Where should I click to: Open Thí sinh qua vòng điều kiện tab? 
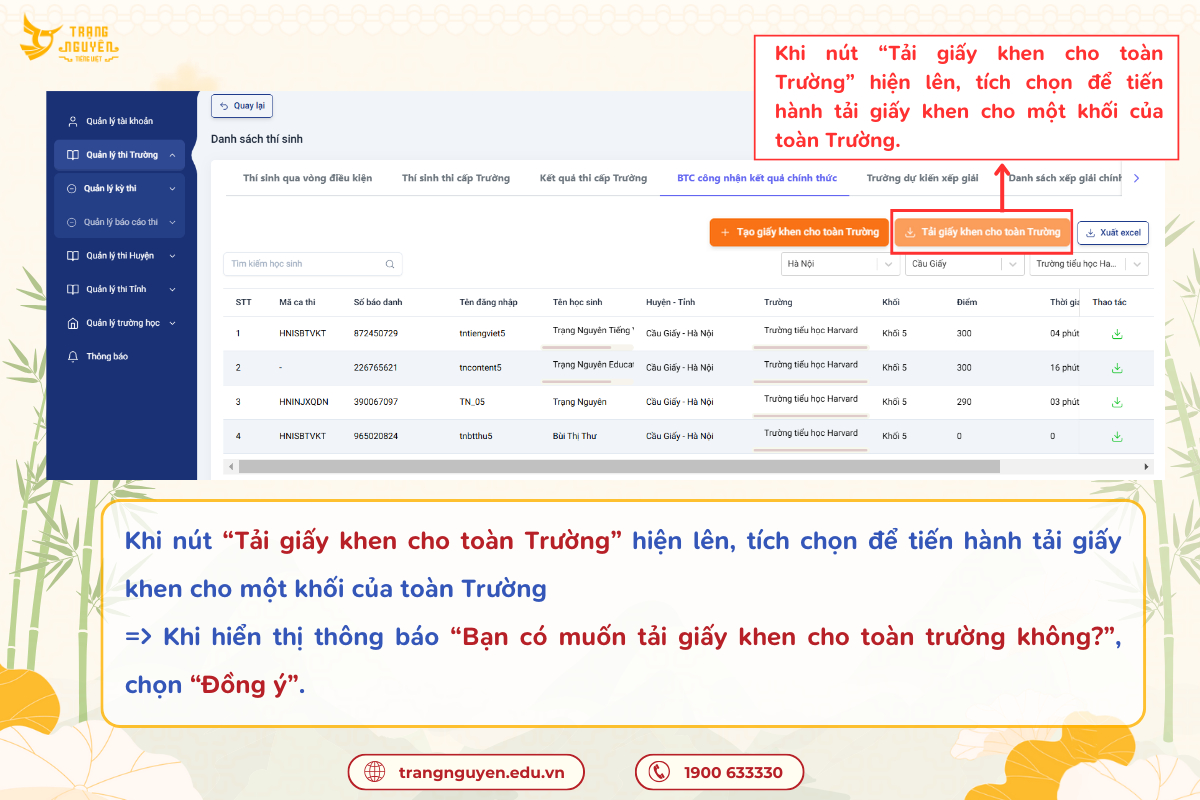click(307, 178)
